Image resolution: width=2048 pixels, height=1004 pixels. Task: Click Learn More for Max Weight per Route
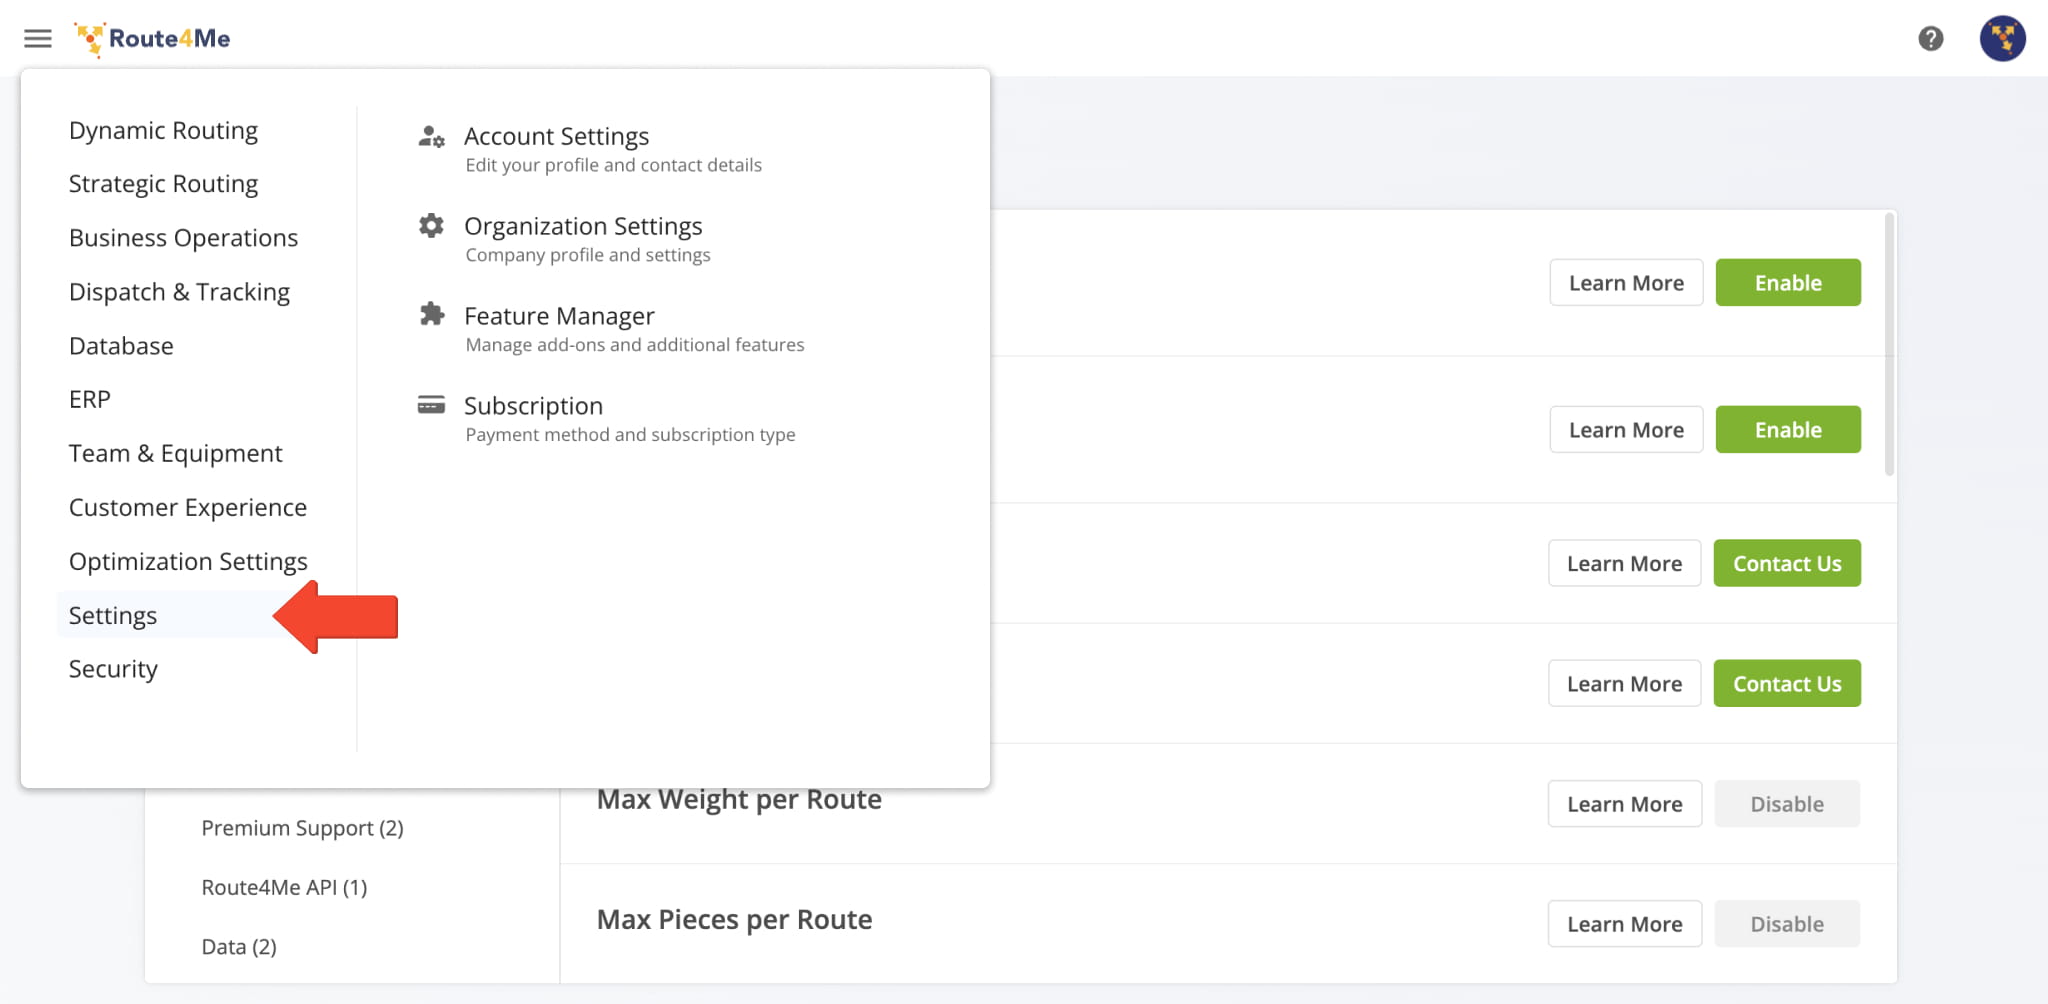[1624, 804]
